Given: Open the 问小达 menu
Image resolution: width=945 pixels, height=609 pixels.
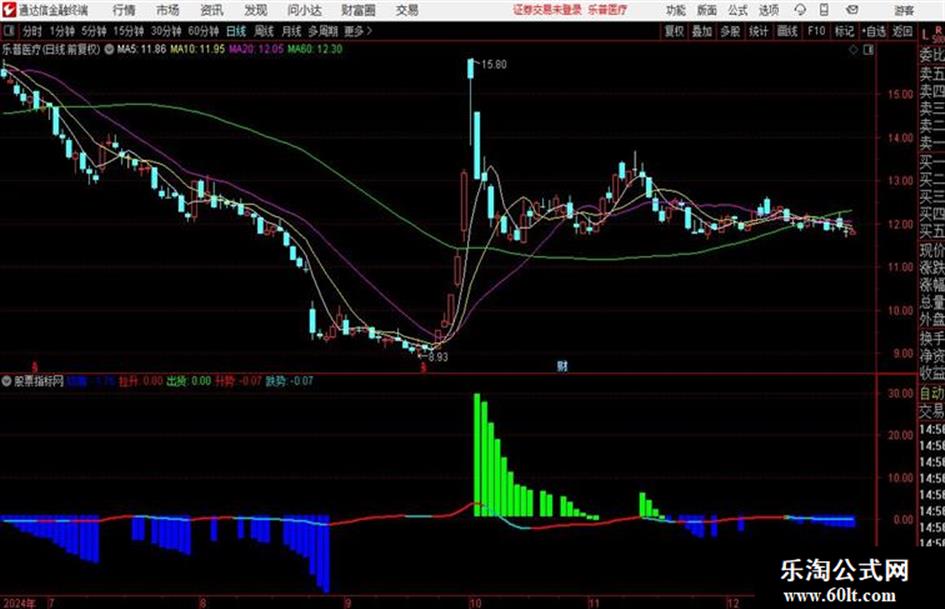Looking at the screenshot, I should coord(304,10).
